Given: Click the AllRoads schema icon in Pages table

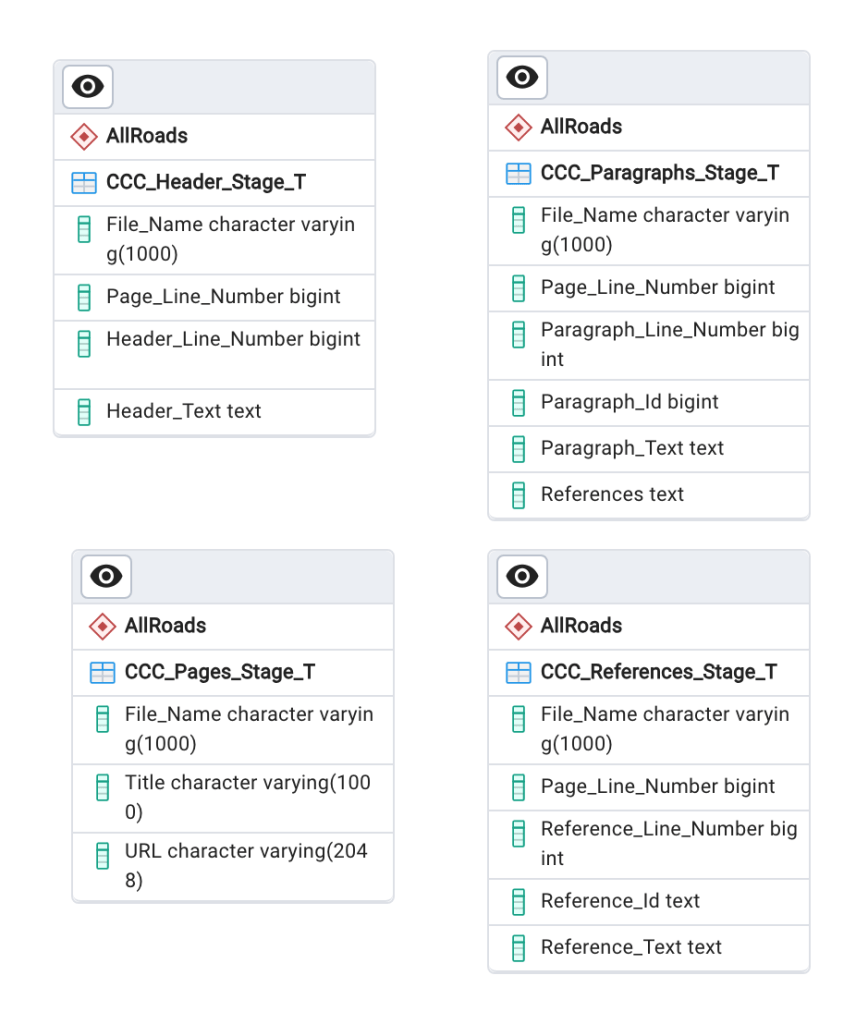Looking at the screenshot, I should [x=102, y=626].
